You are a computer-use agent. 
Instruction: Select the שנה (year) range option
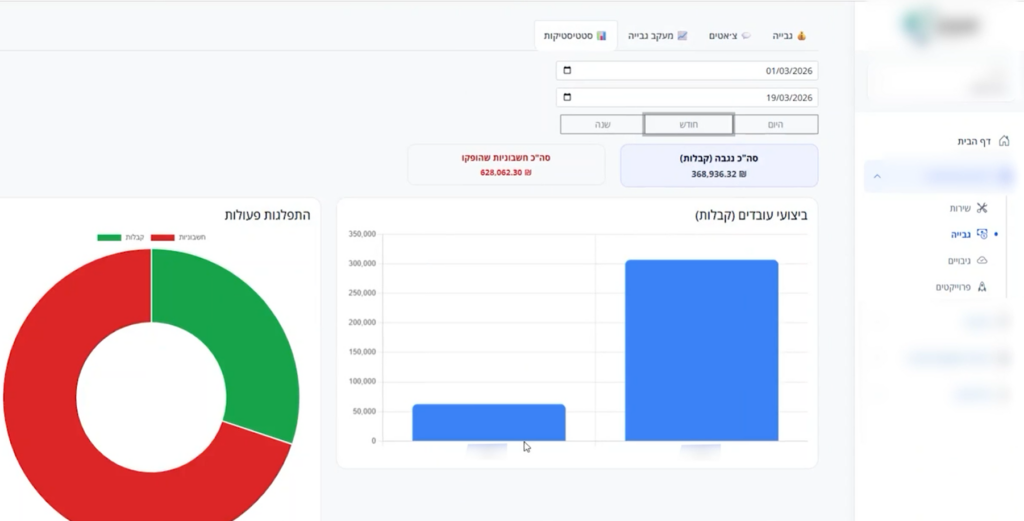602,124
